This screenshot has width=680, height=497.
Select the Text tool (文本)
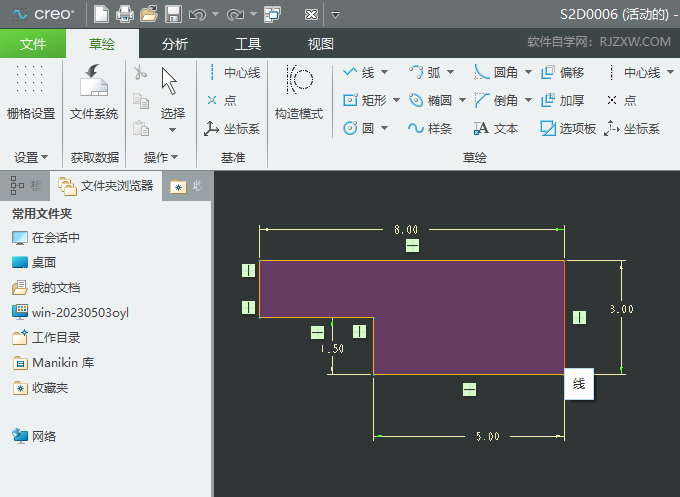[x=496, y=129]
